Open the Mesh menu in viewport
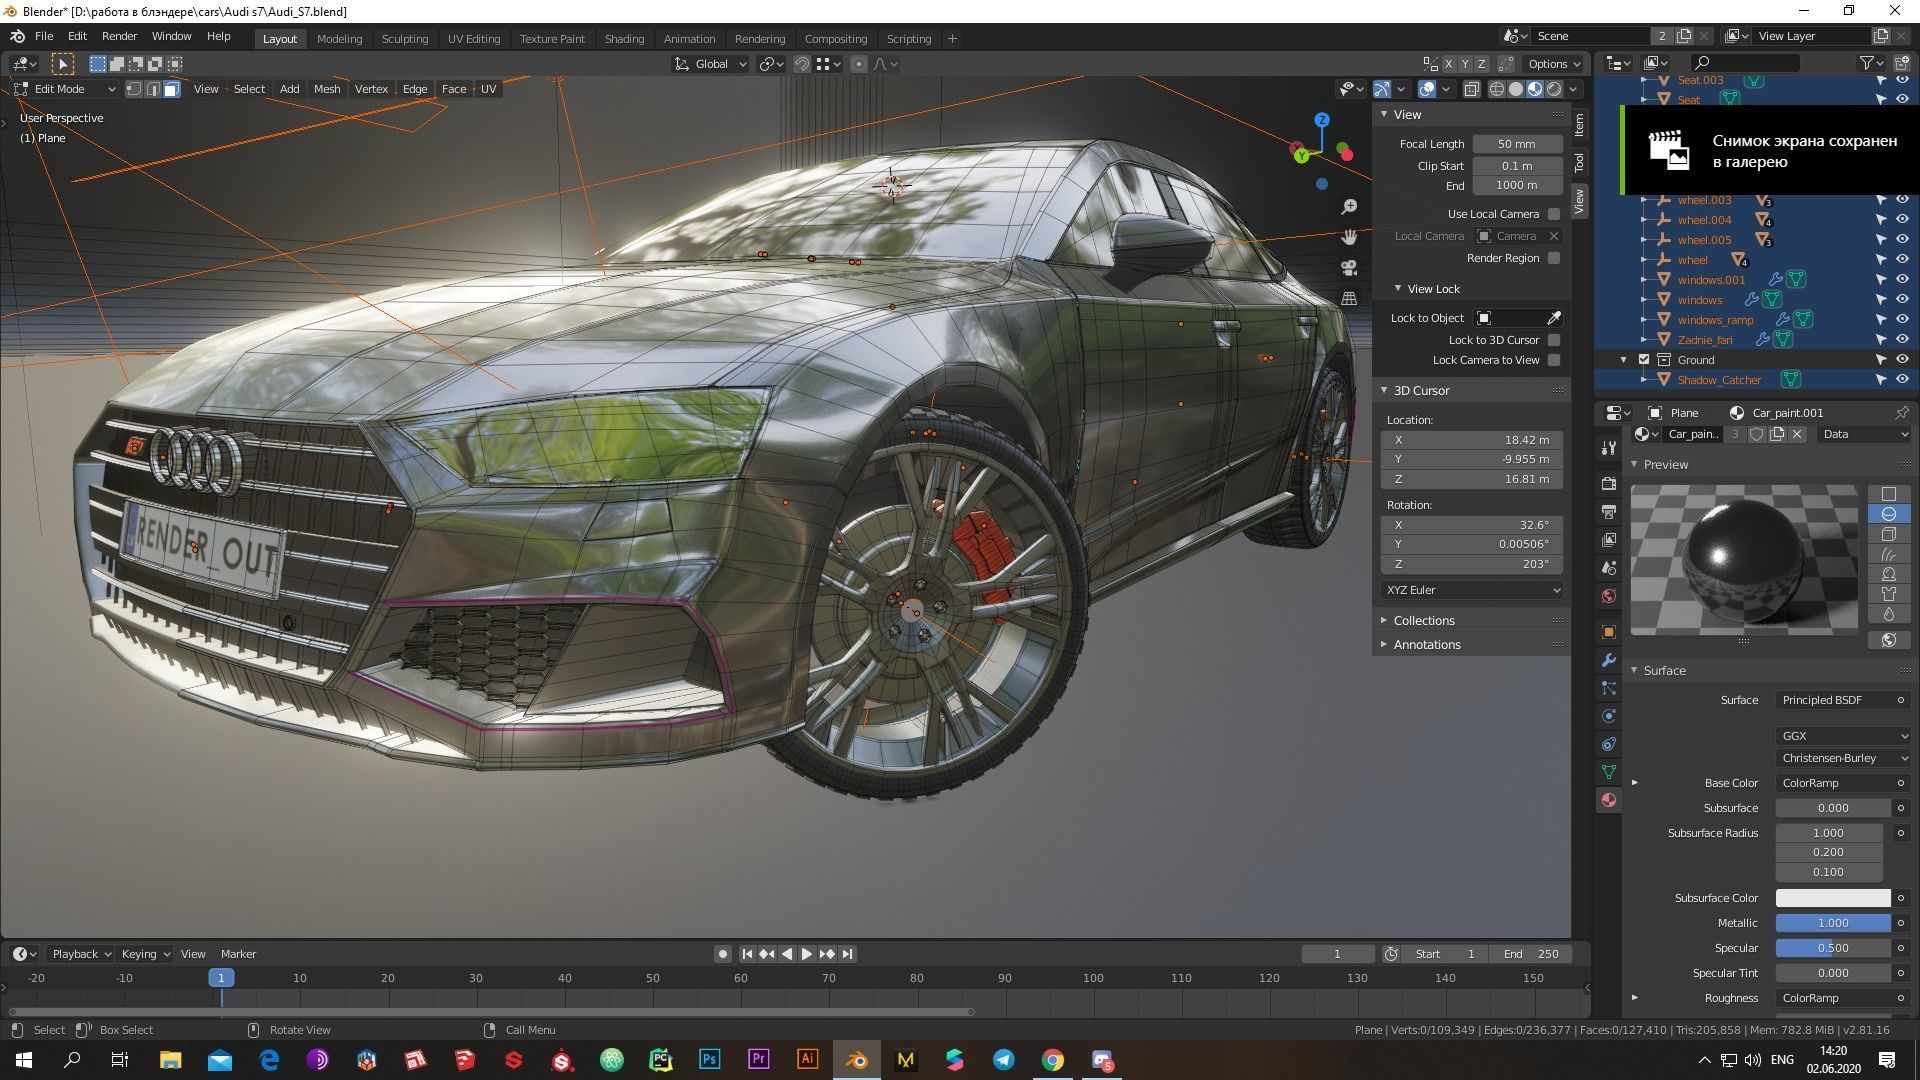This screenshot has width=1920, height=1080. 327,89
